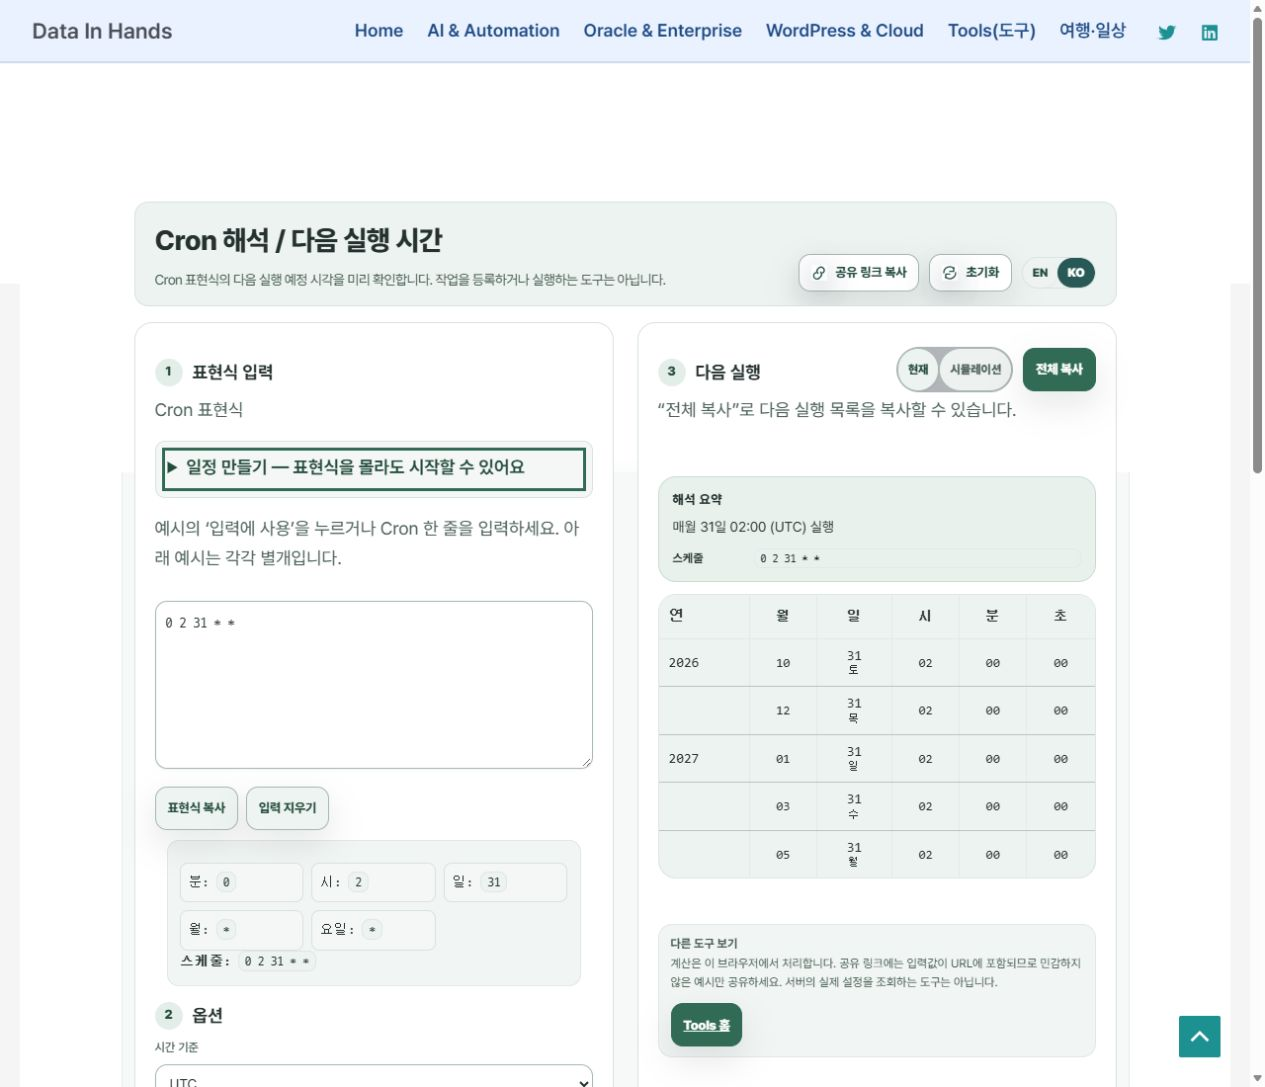Image resolution: width=1265 pixels, height=1087 pixels.
Task: Click the 31 목 day cell
Action: (x=854, y=711)
